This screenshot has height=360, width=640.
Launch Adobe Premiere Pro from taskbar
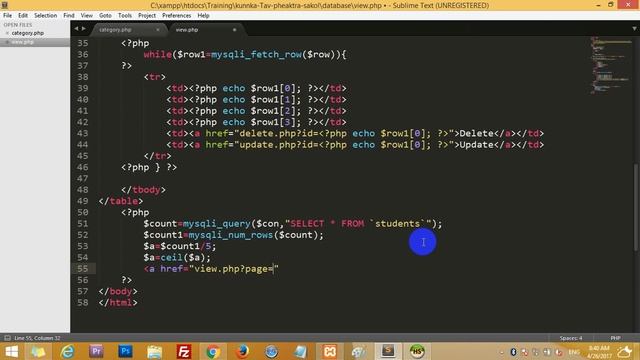click(96, 351)
